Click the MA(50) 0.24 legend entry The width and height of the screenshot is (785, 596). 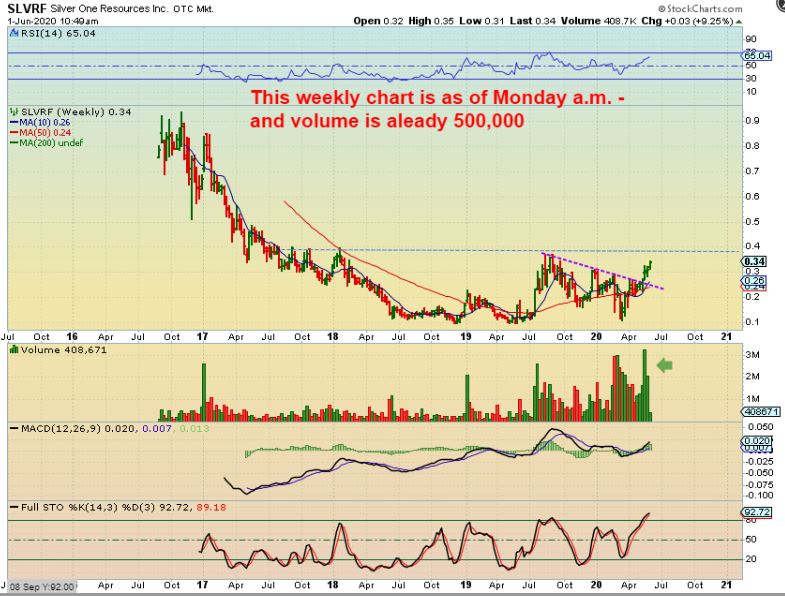[x=40, y=132]
